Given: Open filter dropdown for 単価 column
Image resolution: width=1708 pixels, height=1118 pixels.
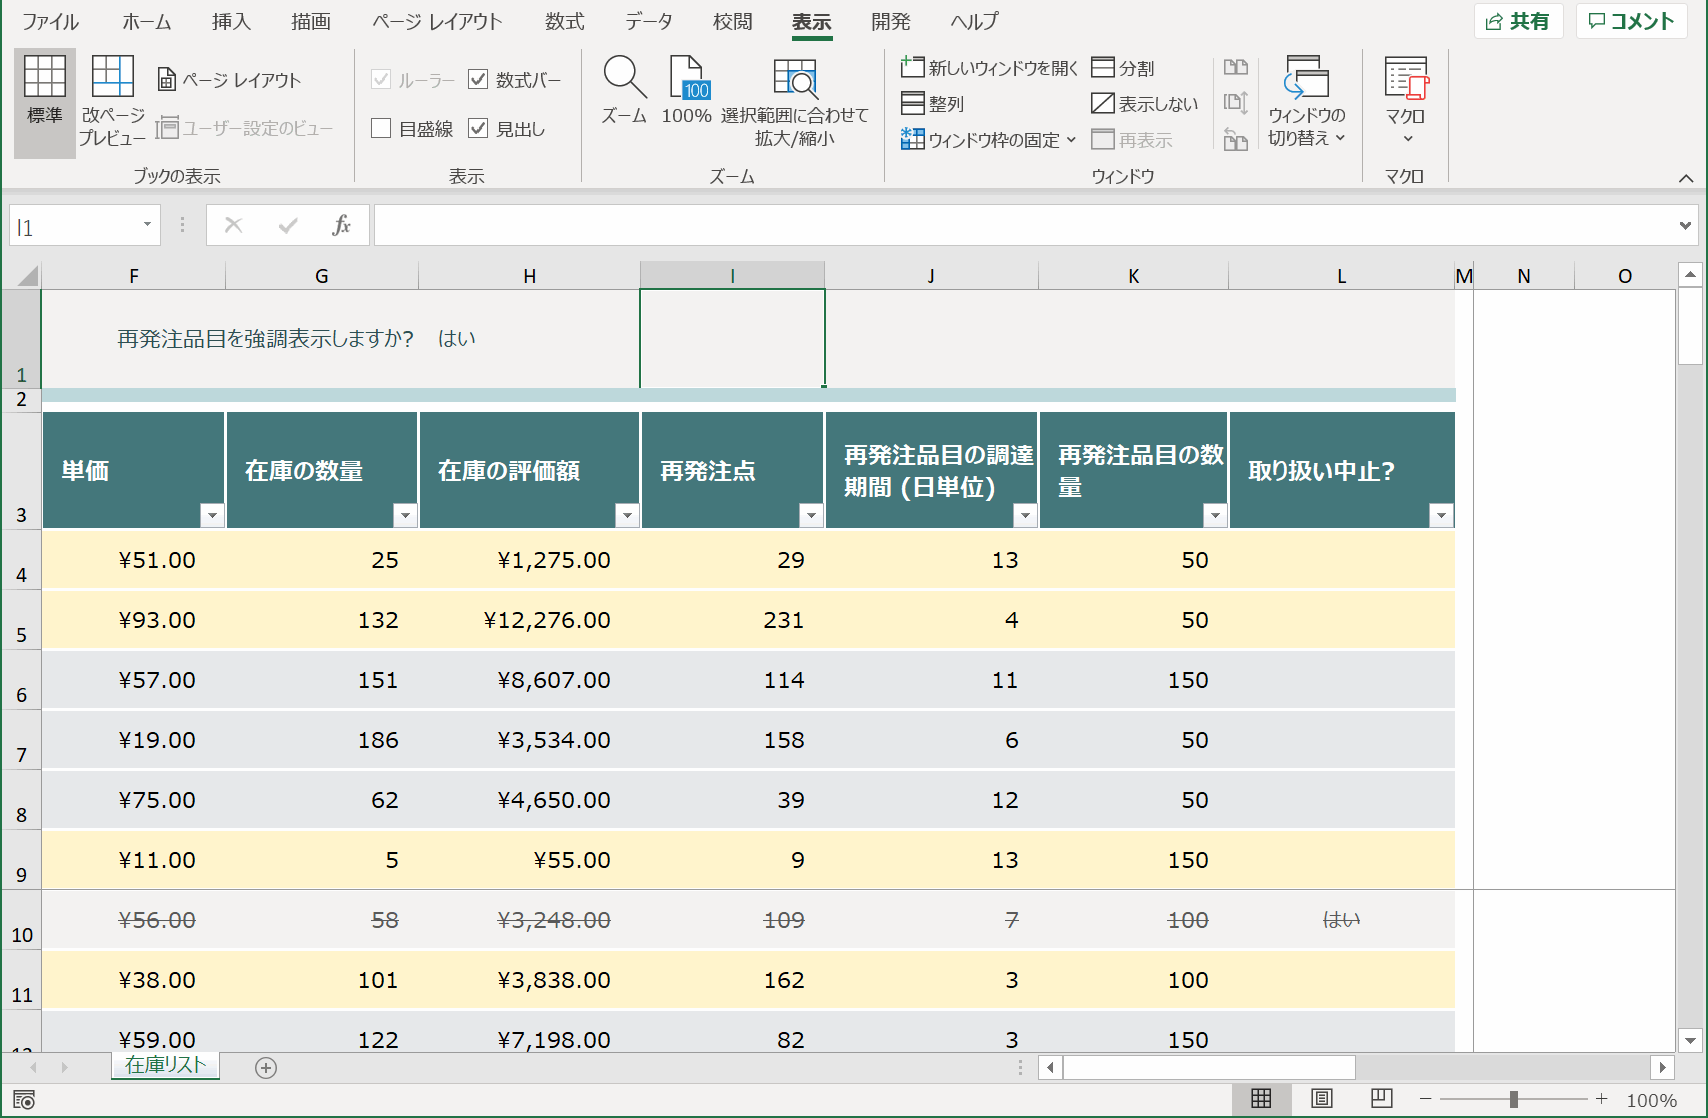Looking at the screenshot, I should pyautogui.click(x=212, y=515).
